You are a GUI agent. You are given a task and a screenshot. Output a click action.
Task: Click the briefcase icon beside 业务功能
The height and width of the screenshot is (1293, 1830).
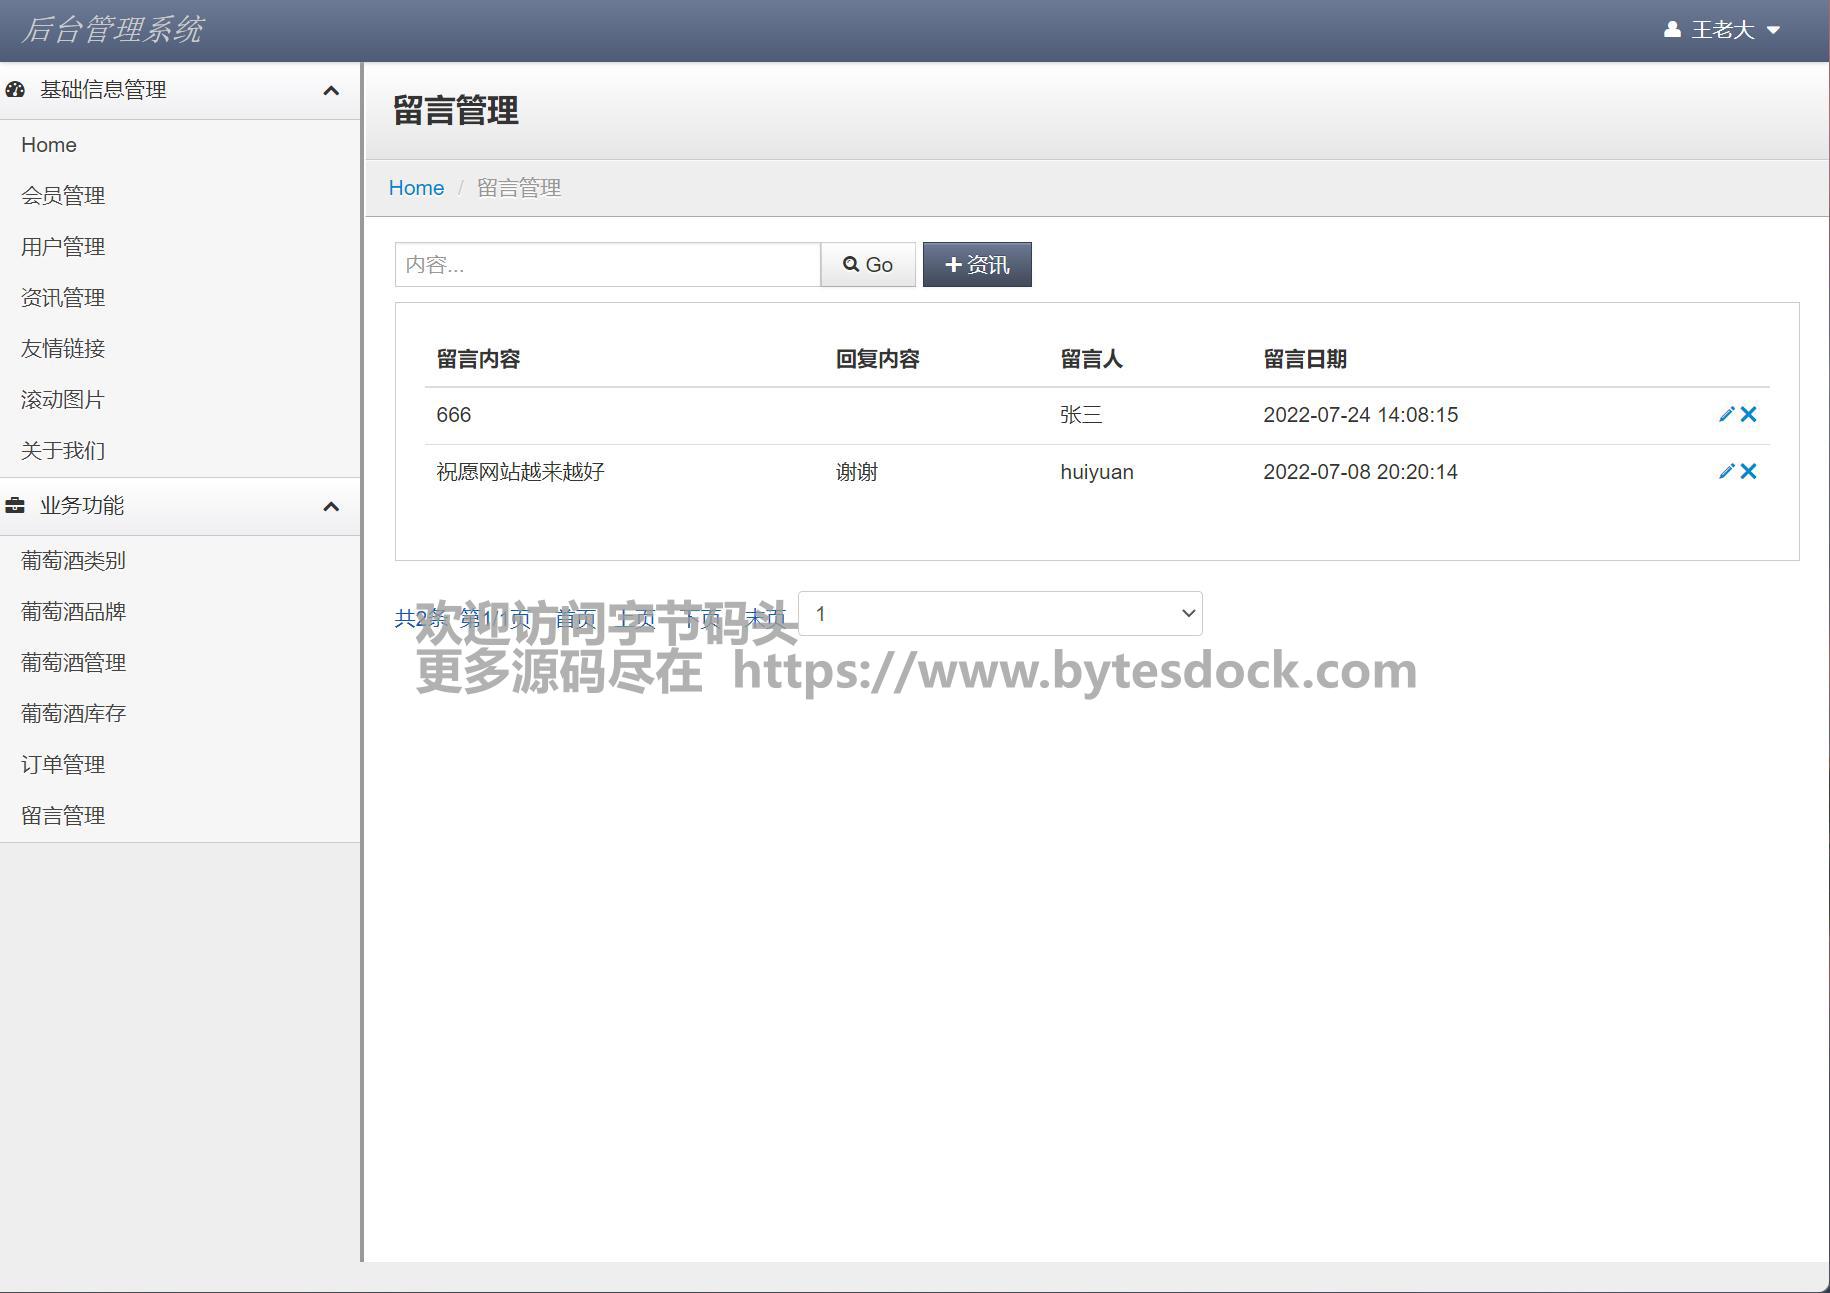pyautogui.click(x=15, y=506)
